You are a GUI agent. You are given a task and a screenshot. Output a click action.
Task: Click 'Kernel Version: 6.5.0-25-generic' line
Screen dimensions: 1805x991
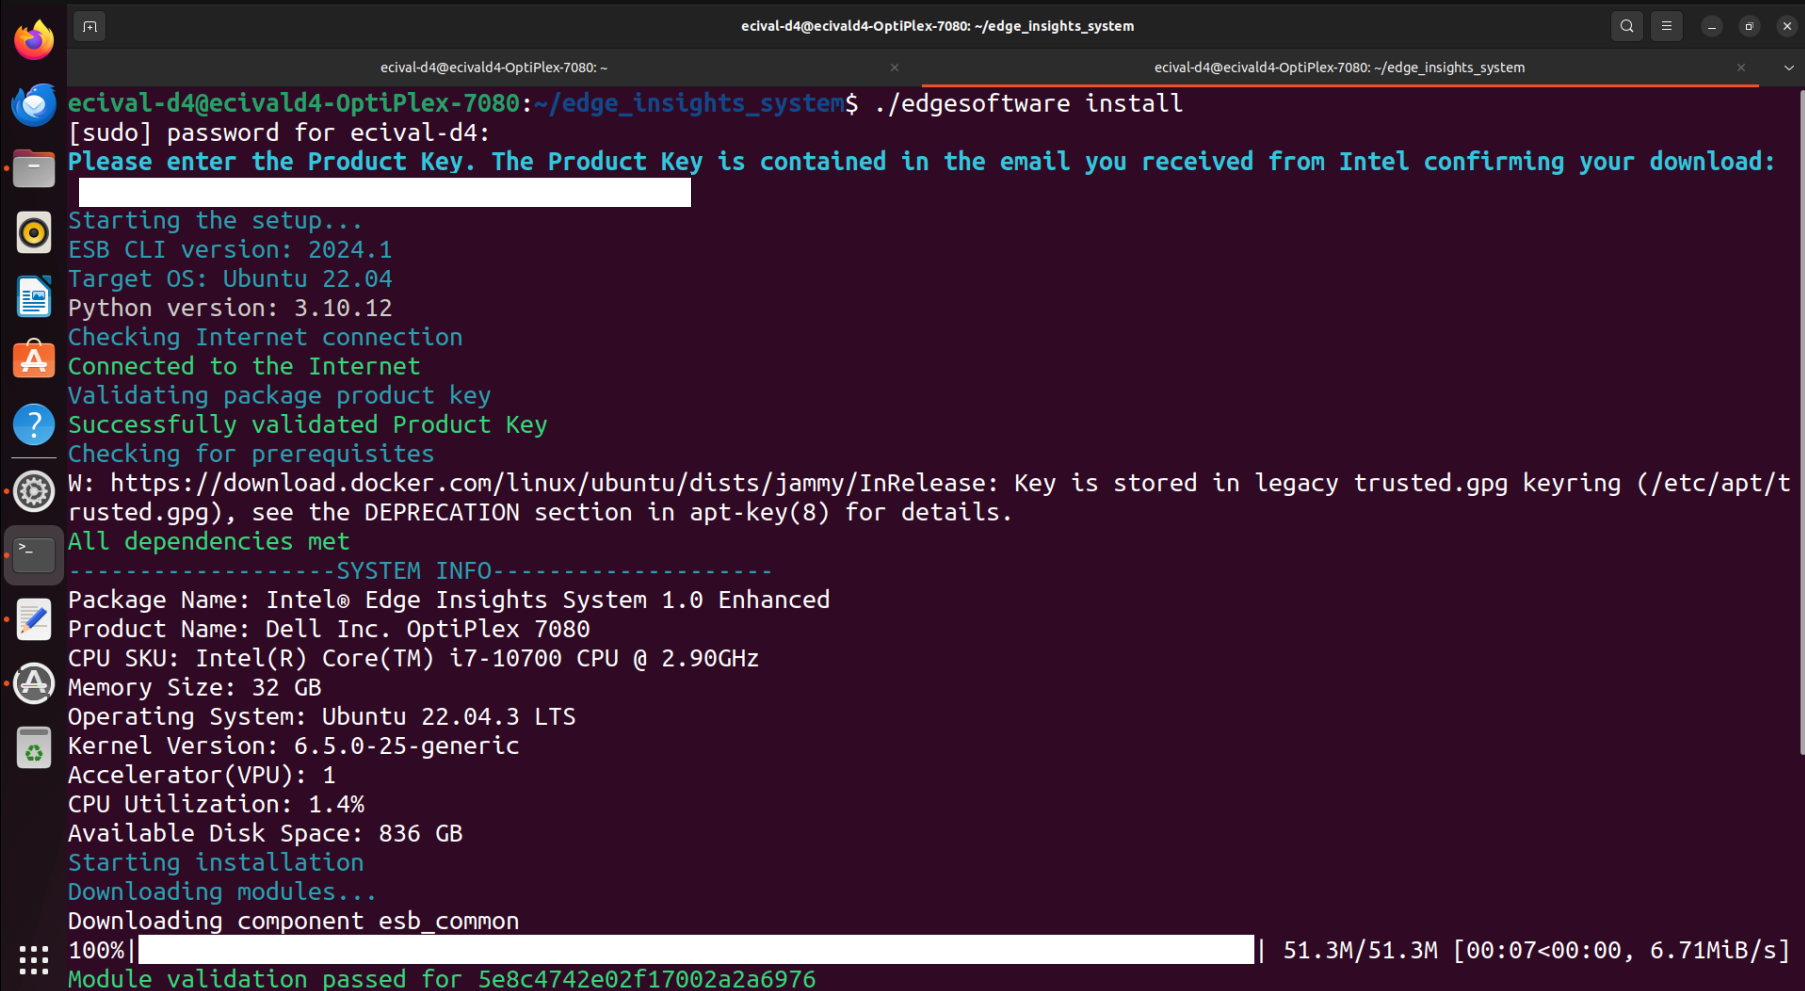click(294, 746)
